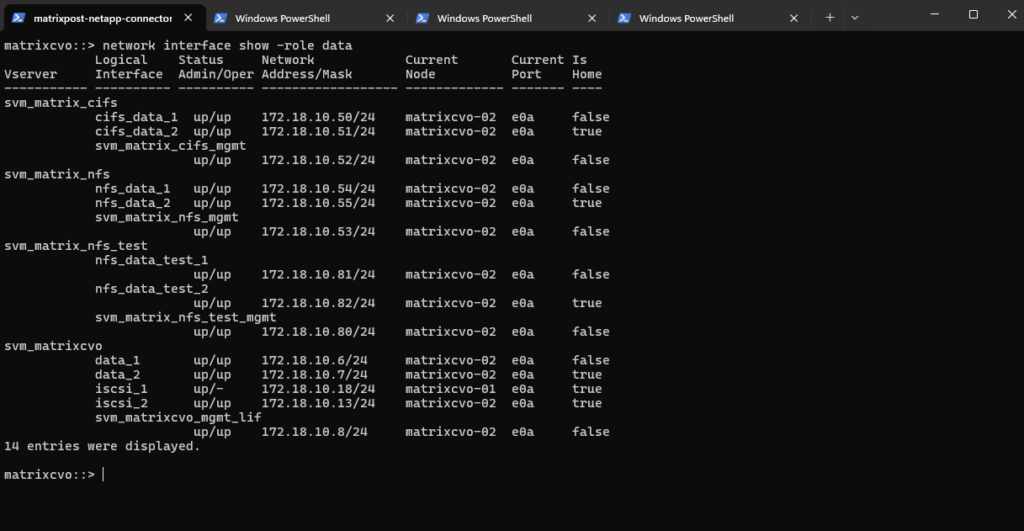Image resolution: width=1024 pixels, height=531 pixels.
Task: Open a new tab with the plus button
Action: (x=829, y=17)
